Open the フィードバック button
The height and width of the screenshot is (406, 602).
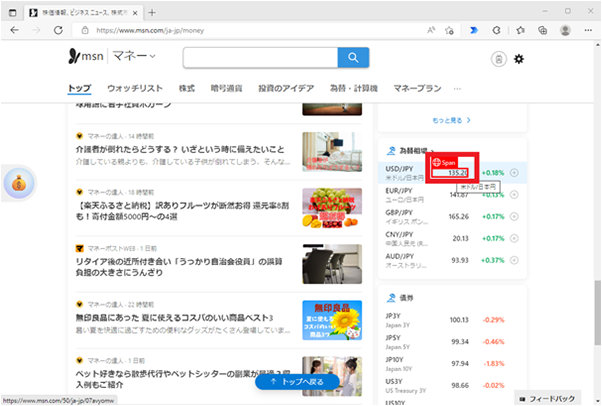(547, 399)
